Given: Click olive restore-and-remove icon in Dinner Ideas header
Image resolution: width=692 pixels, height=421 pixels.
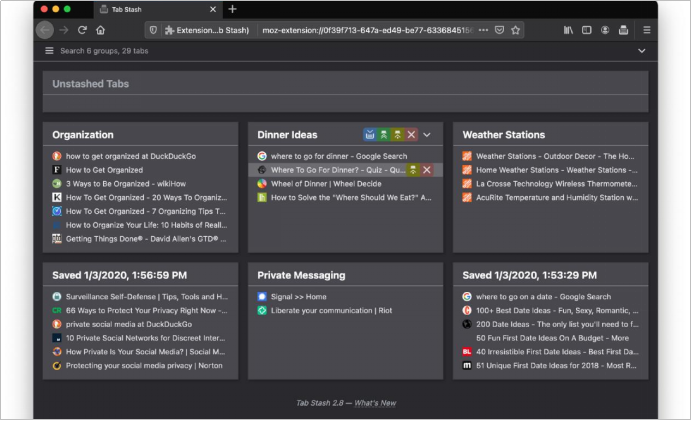Looking at the screenshot, I should 397,134.
